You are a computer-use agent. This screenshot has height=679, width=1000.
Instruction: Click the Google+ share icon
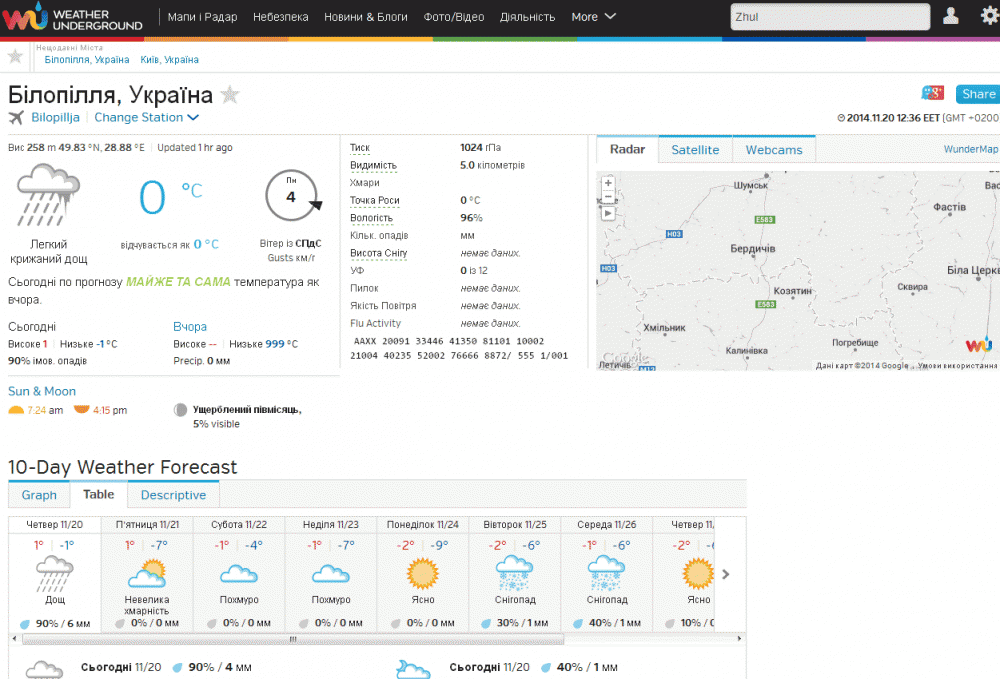[933, 93]
